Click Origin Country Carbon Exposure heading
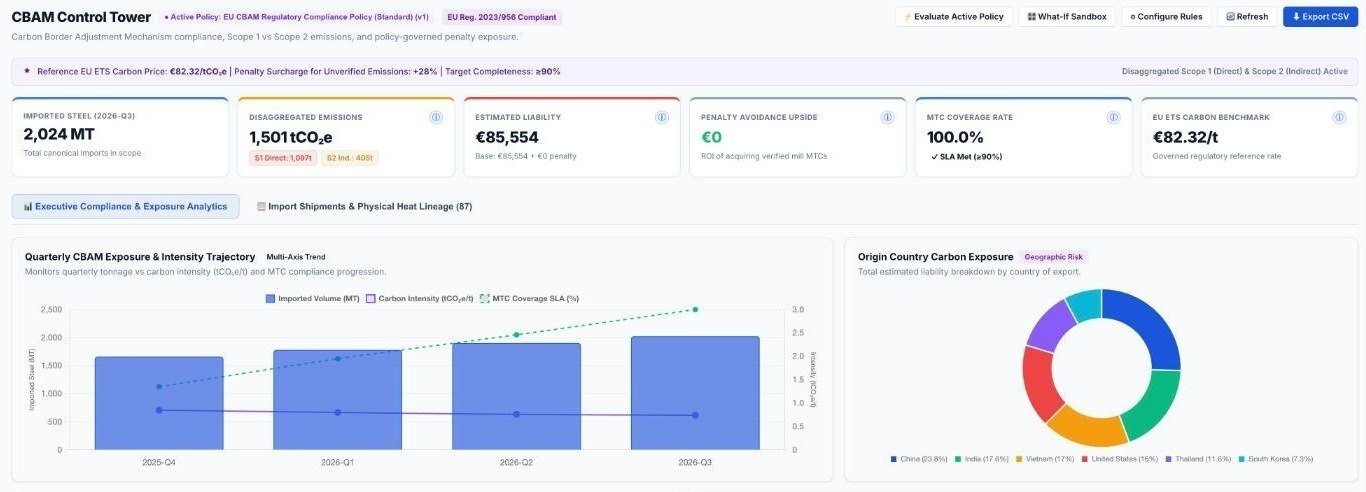This screenshot has height=492, width=1366. 935,257
